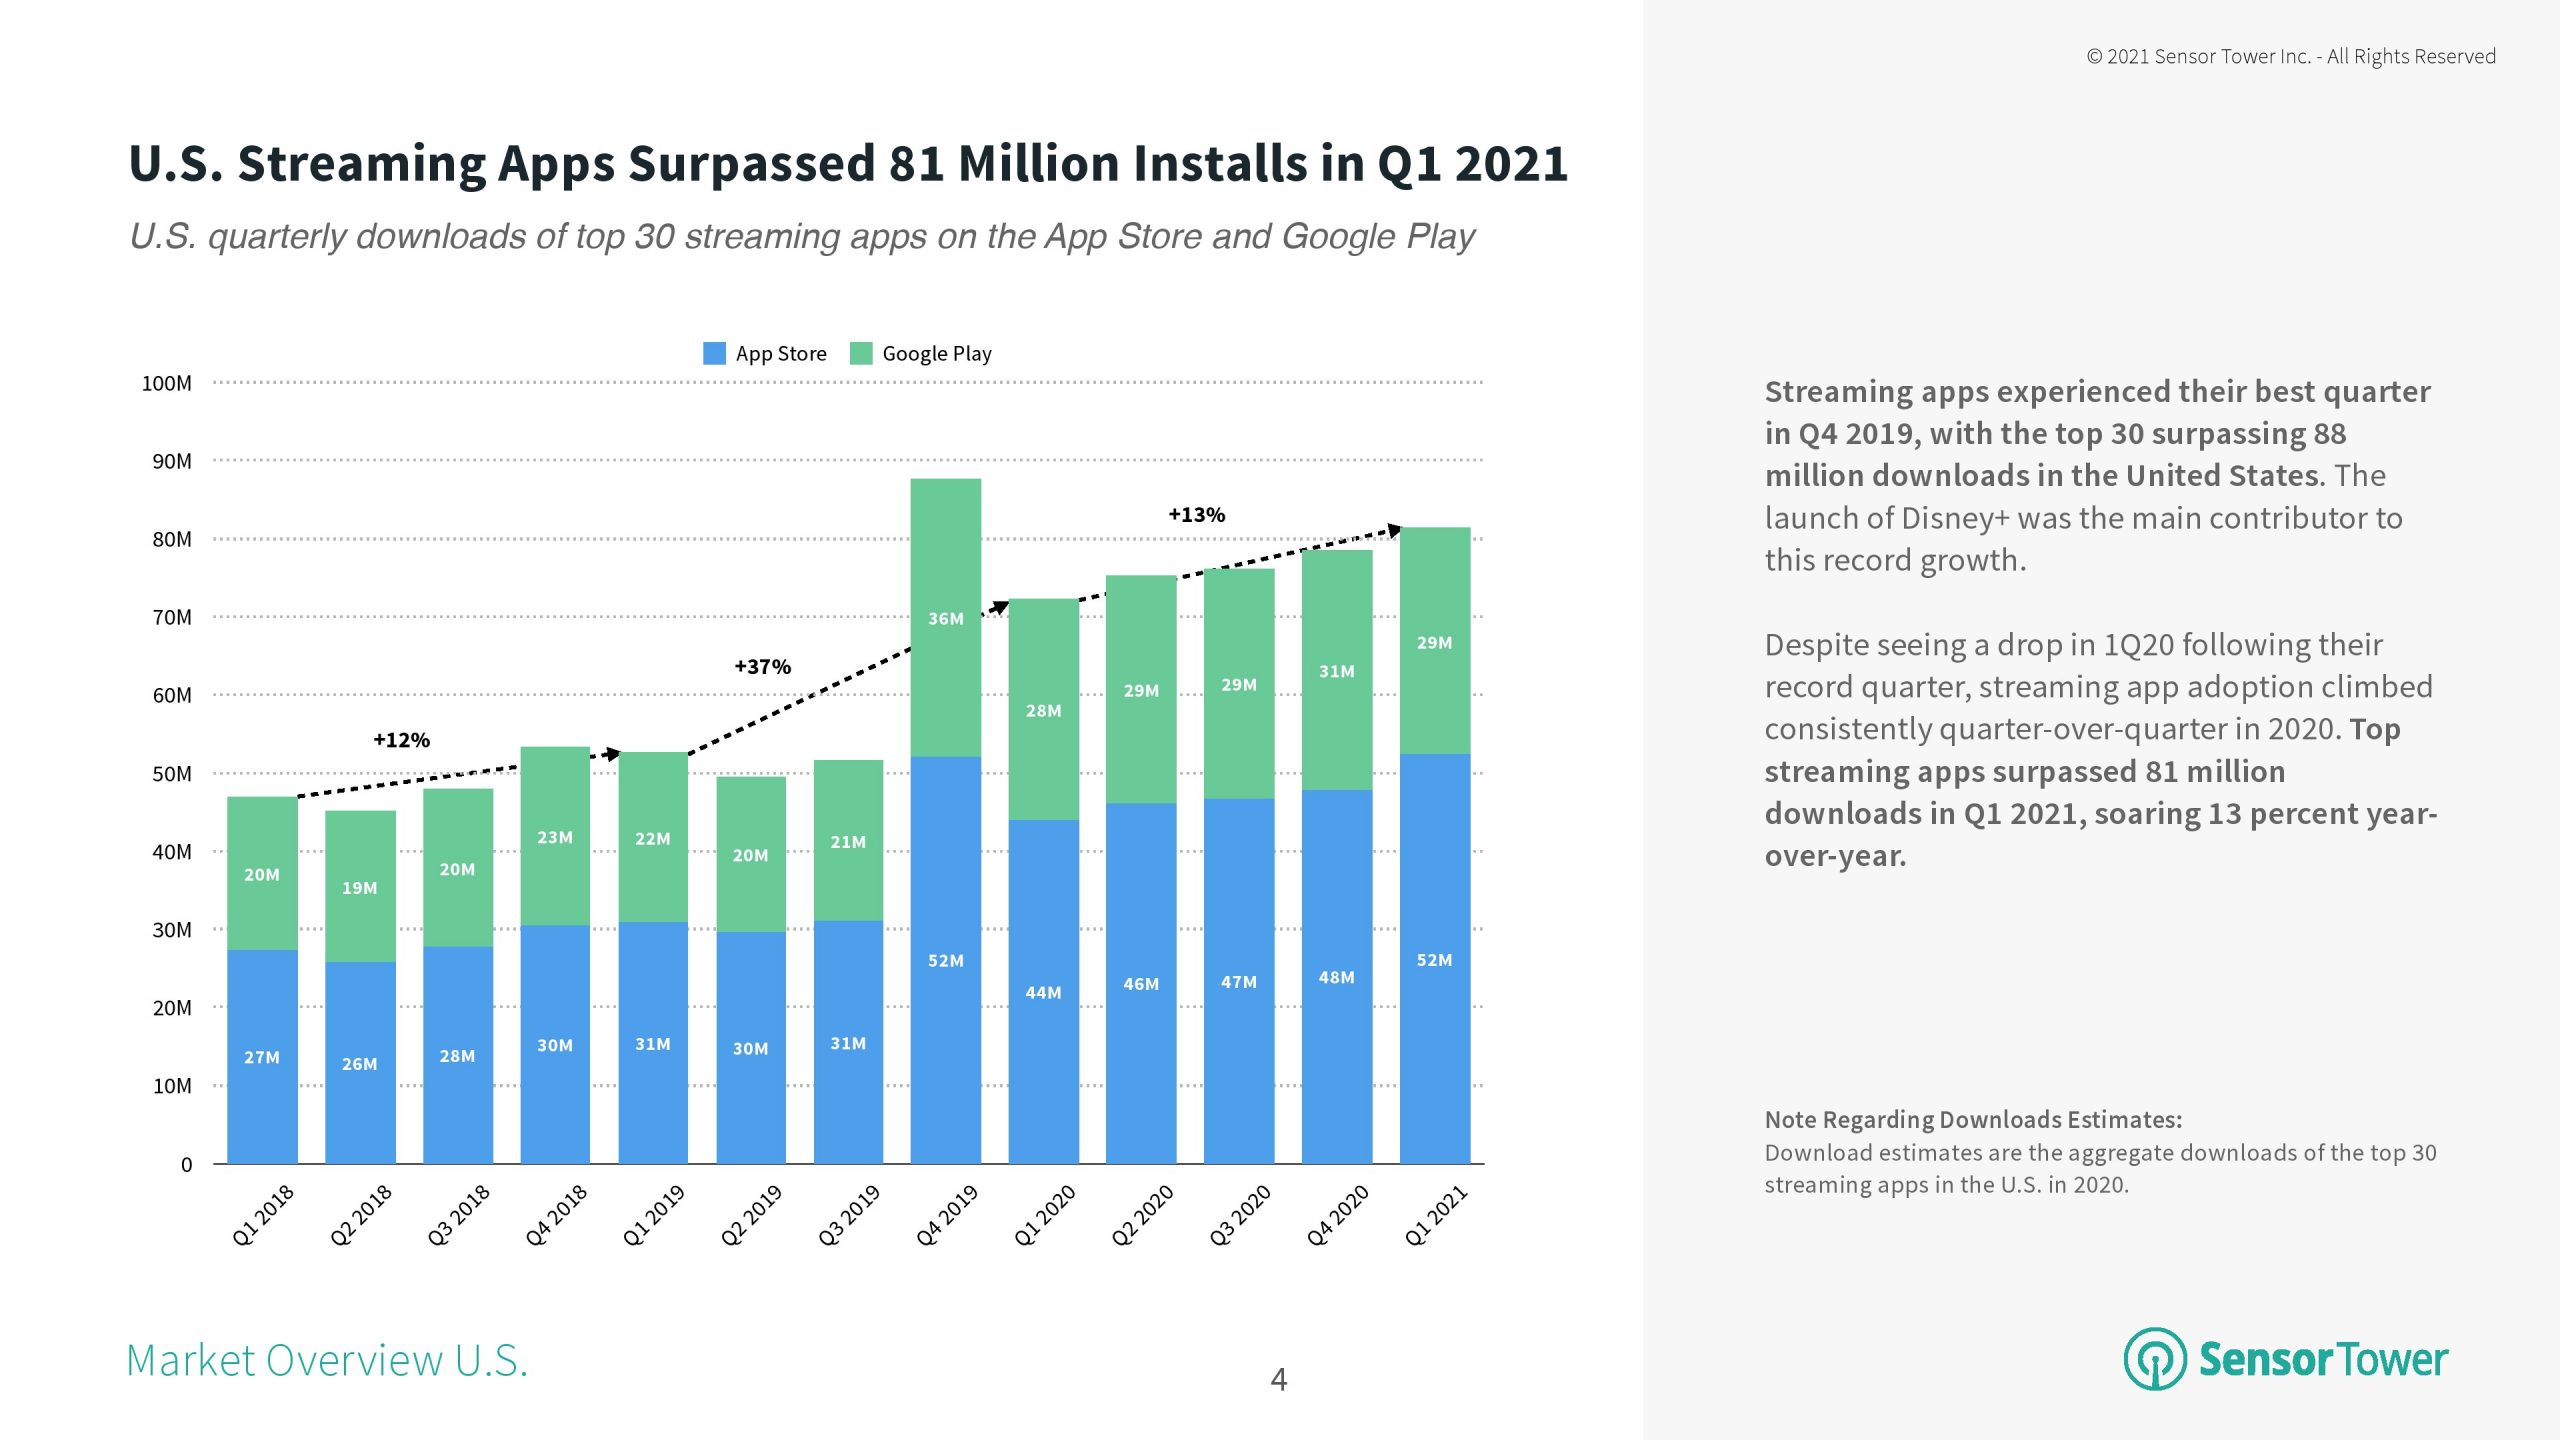Click the App Store blue legend swatch
This screenshot has width=2560, height=1440.
714,353
